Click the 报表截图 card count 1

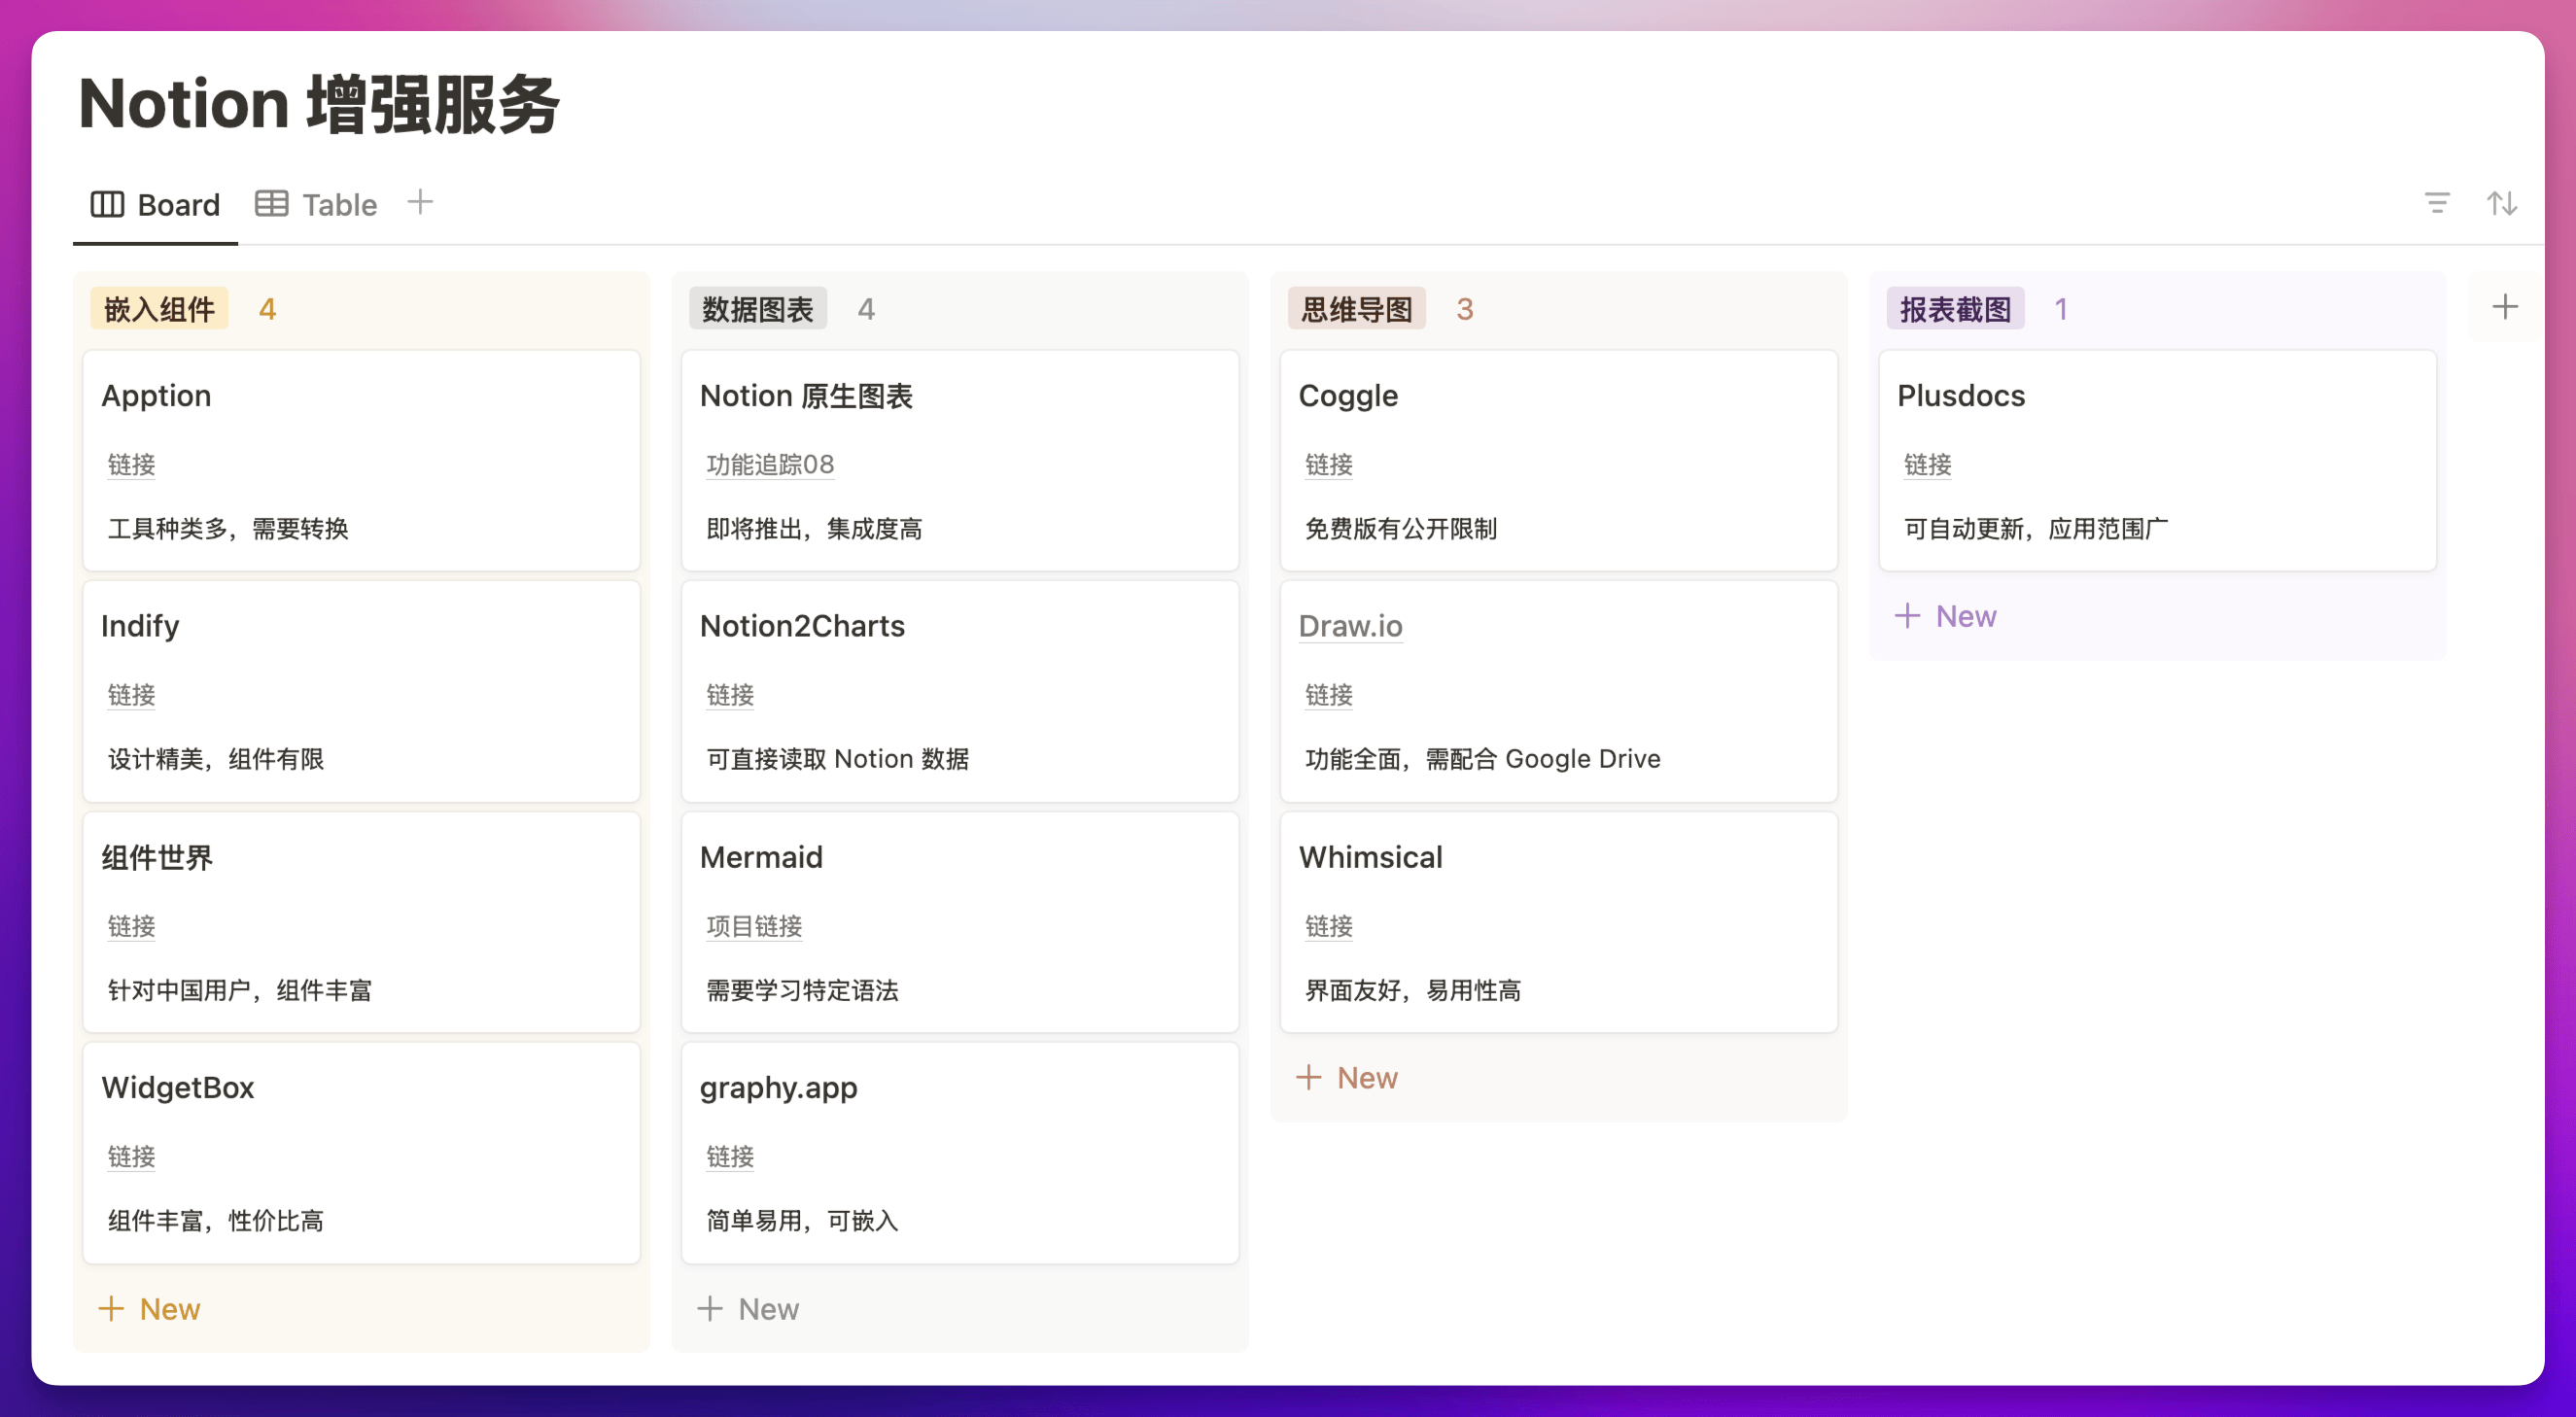(x=2061, y=309)
